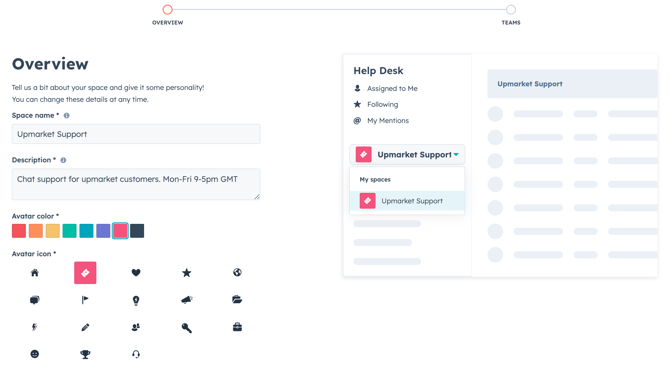The height and width of the screenshot is (375, 671).
Task: Click the Following star icon in preview
Action: point(357,104)
